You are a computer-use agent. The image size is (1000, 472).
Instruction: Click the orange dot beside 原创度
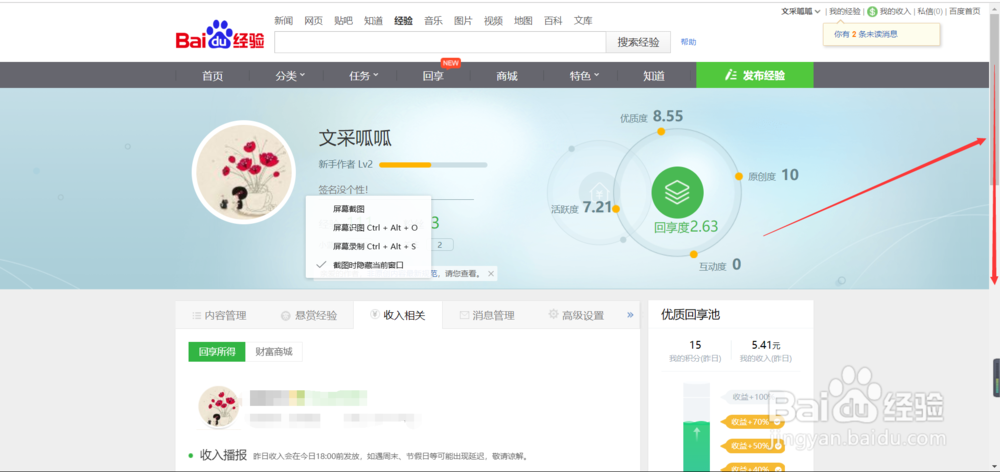(x=739, y=176)
